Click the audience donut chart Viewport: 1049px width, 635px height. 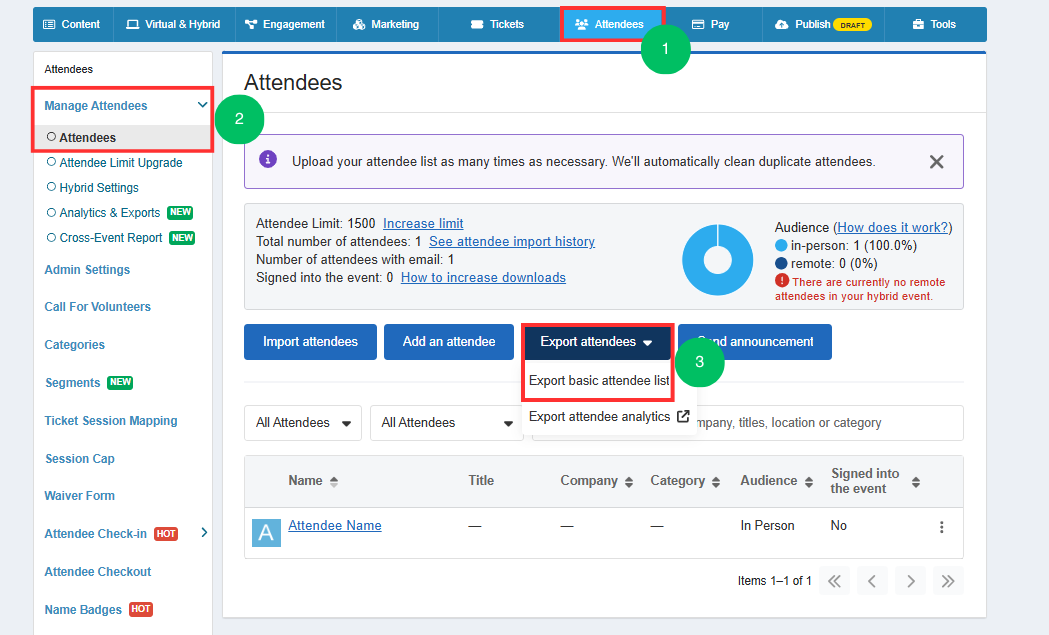click(x=717, y=260)
